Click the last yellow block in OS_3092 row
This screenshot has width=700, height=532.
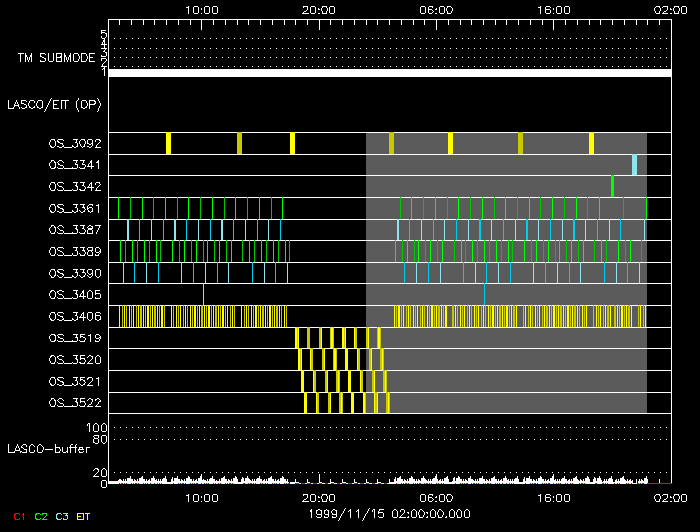(591, 143)
